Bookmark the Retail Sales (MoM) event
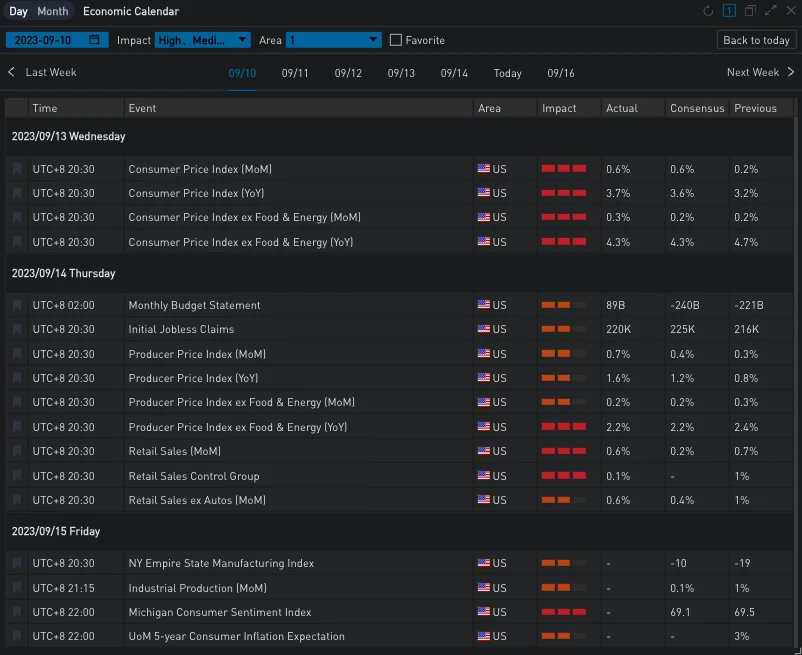The image size is (802, 655). coord(17,450)
